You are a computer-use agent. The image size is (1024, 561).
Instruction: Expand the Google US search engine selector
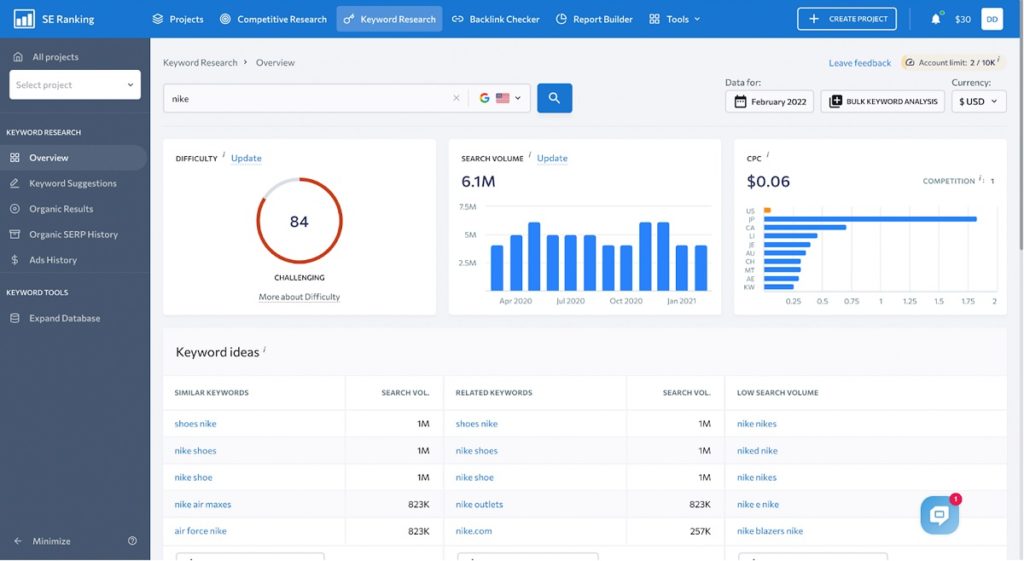pos(501,98)
